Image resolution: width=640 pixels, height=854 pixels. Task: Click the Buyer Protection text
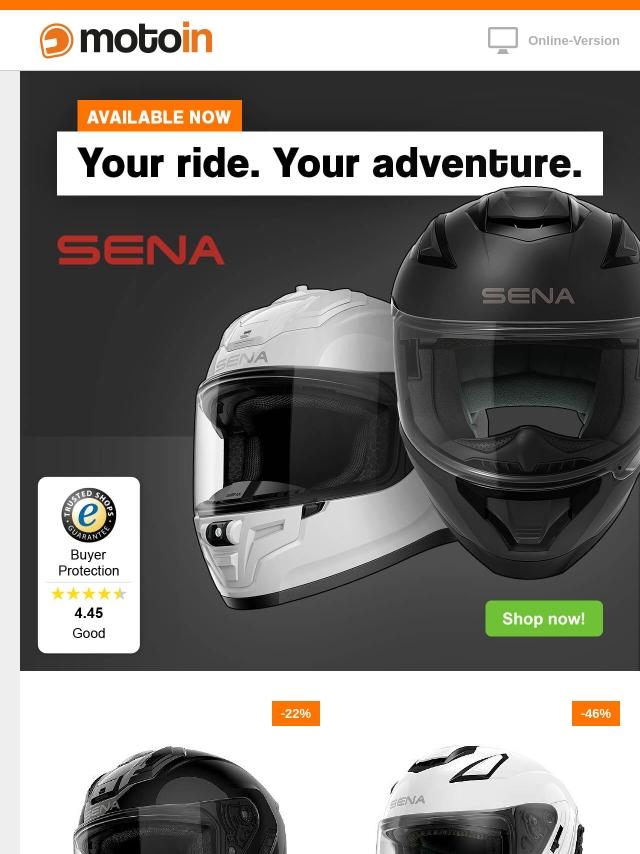tap(89, 563)
